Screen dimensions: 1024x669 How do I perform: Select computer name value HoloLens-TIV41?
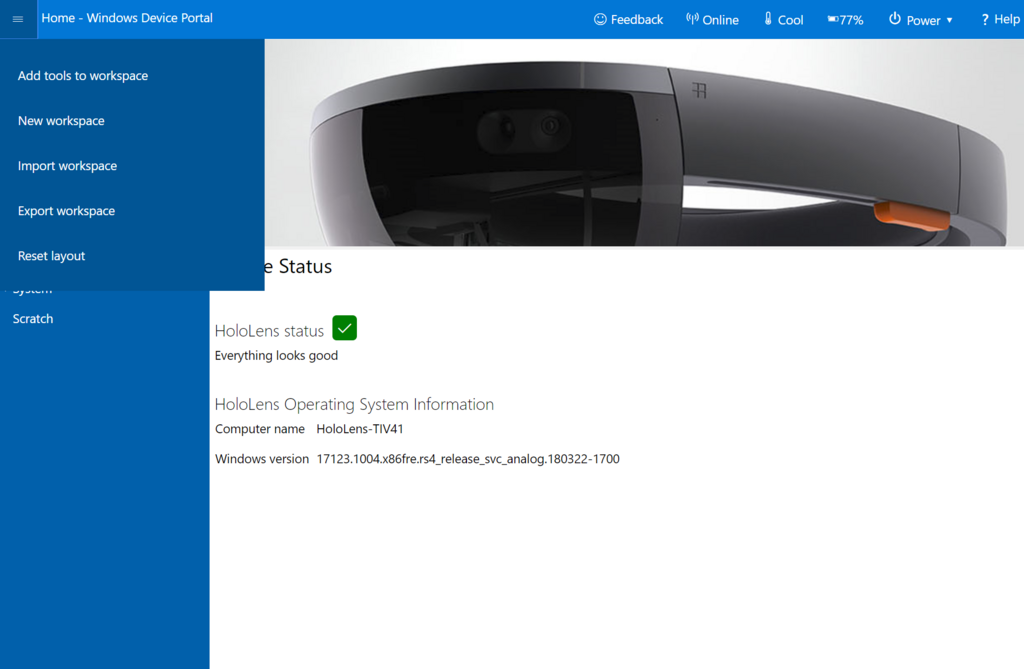(x=360, y=429)
